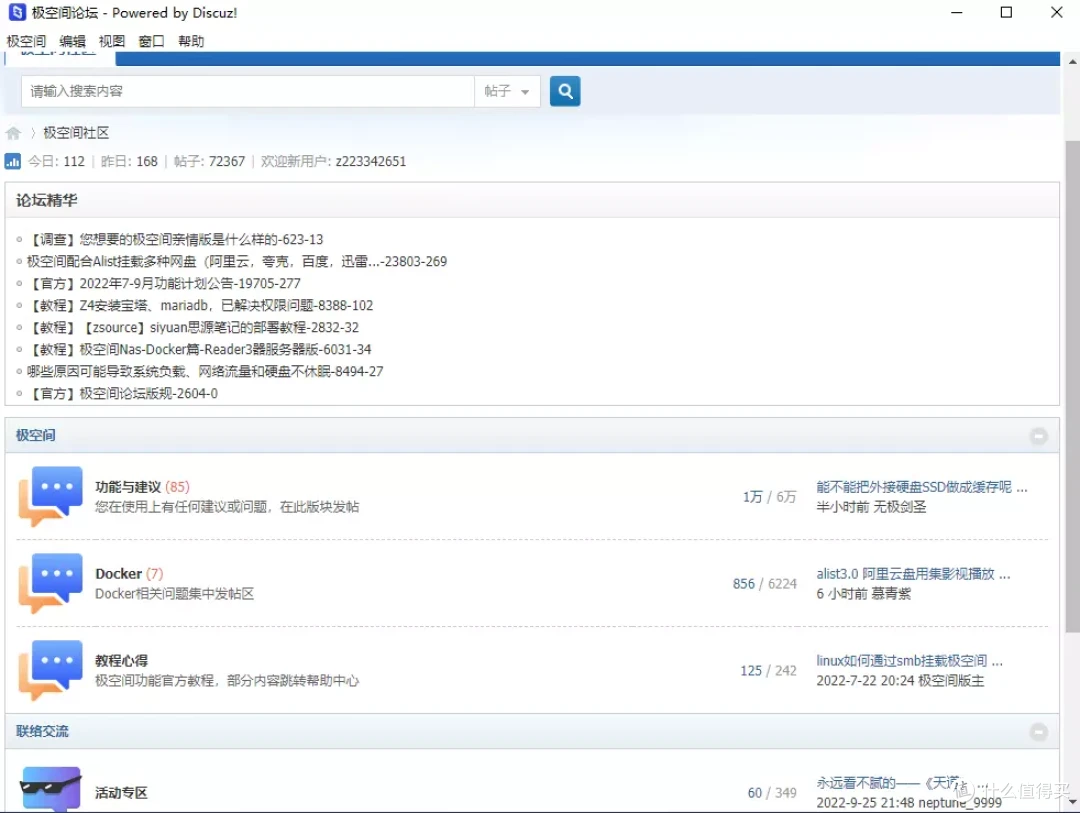Maximize the 极空间论坛 window
1080x813 pixels.
point(1006,12)
